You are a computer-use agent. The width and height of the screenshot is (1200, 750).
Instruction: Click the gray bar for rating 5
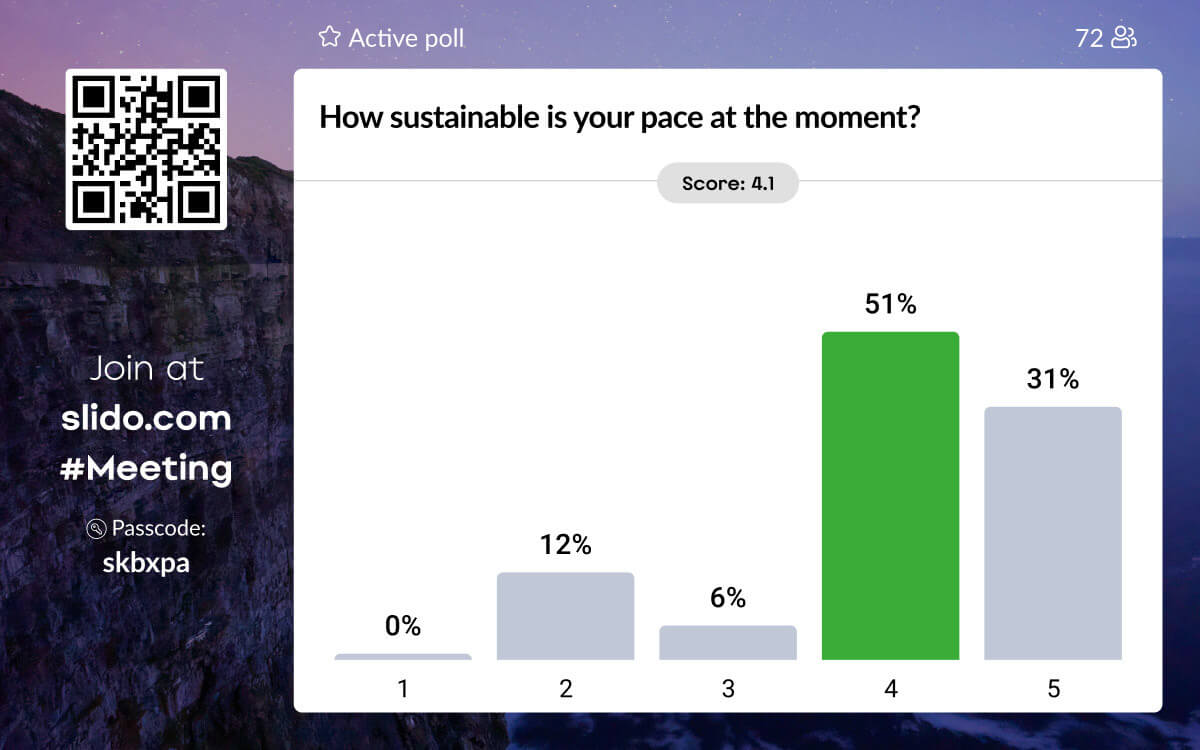pos(1053,533)
